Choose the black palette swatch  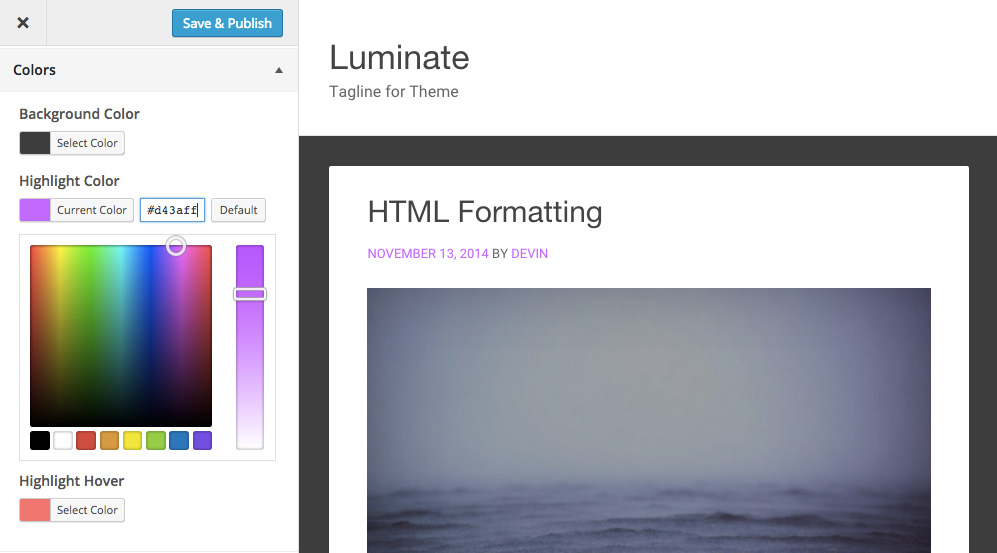(40, 440)
